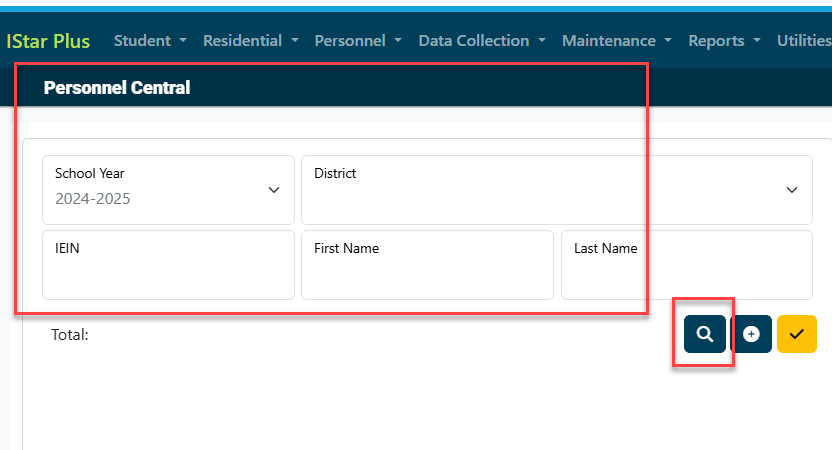Expand the Data Collection menu
832x450 pixels.
482,41
